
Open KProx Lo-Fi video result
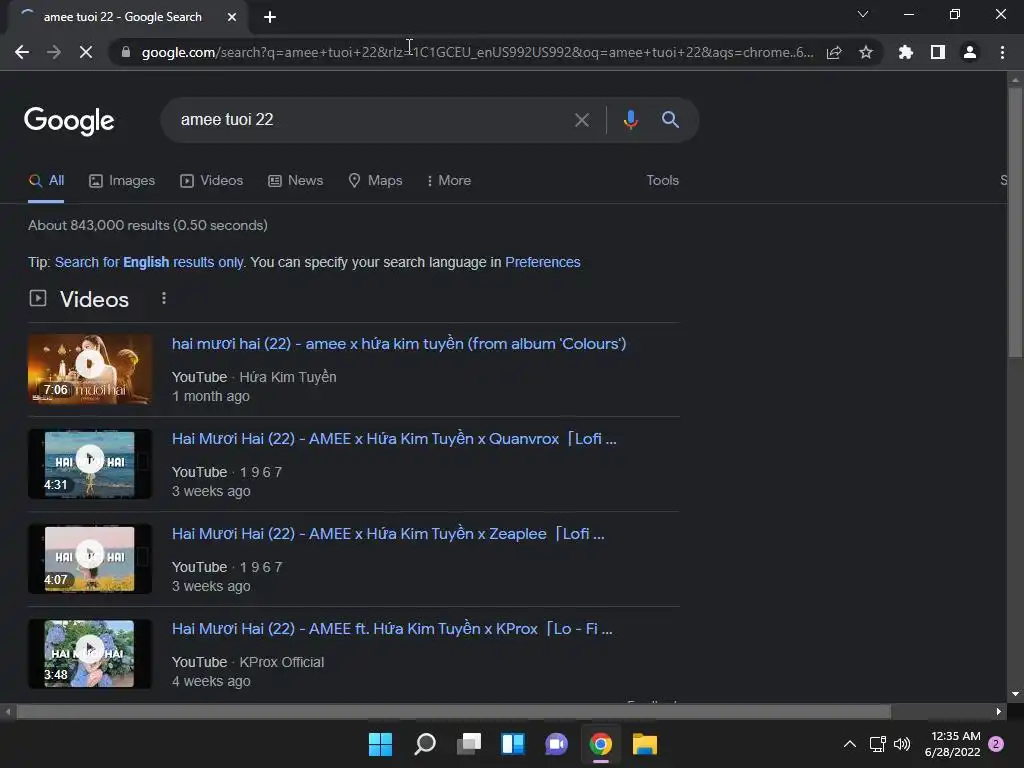point(392,629)
